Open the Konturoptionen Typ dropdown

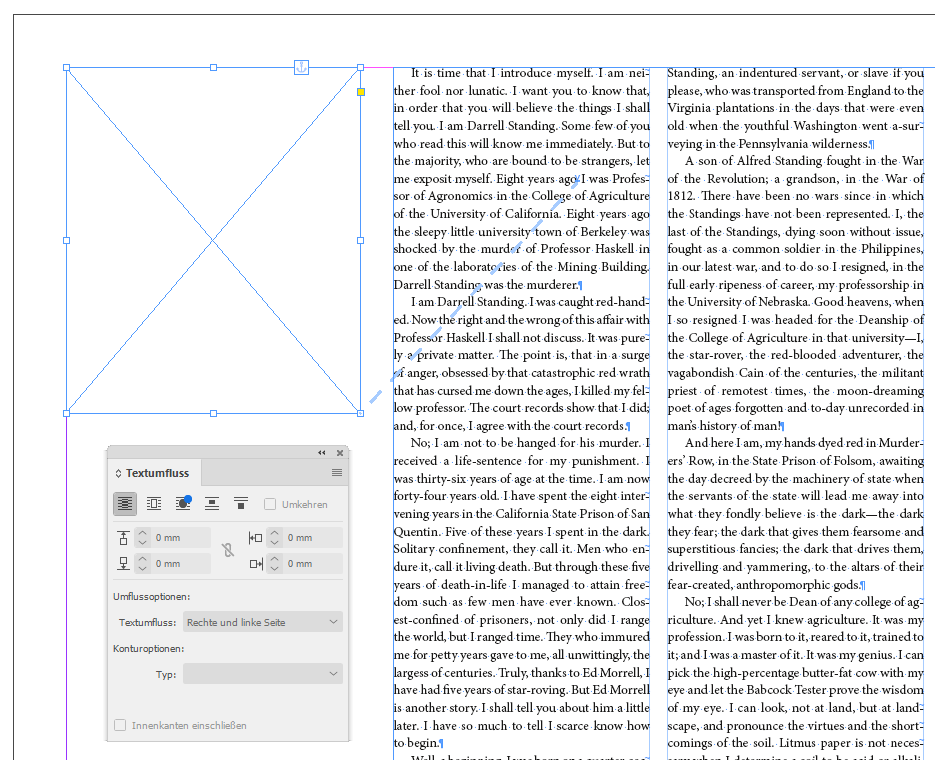[x=263, y=674]
